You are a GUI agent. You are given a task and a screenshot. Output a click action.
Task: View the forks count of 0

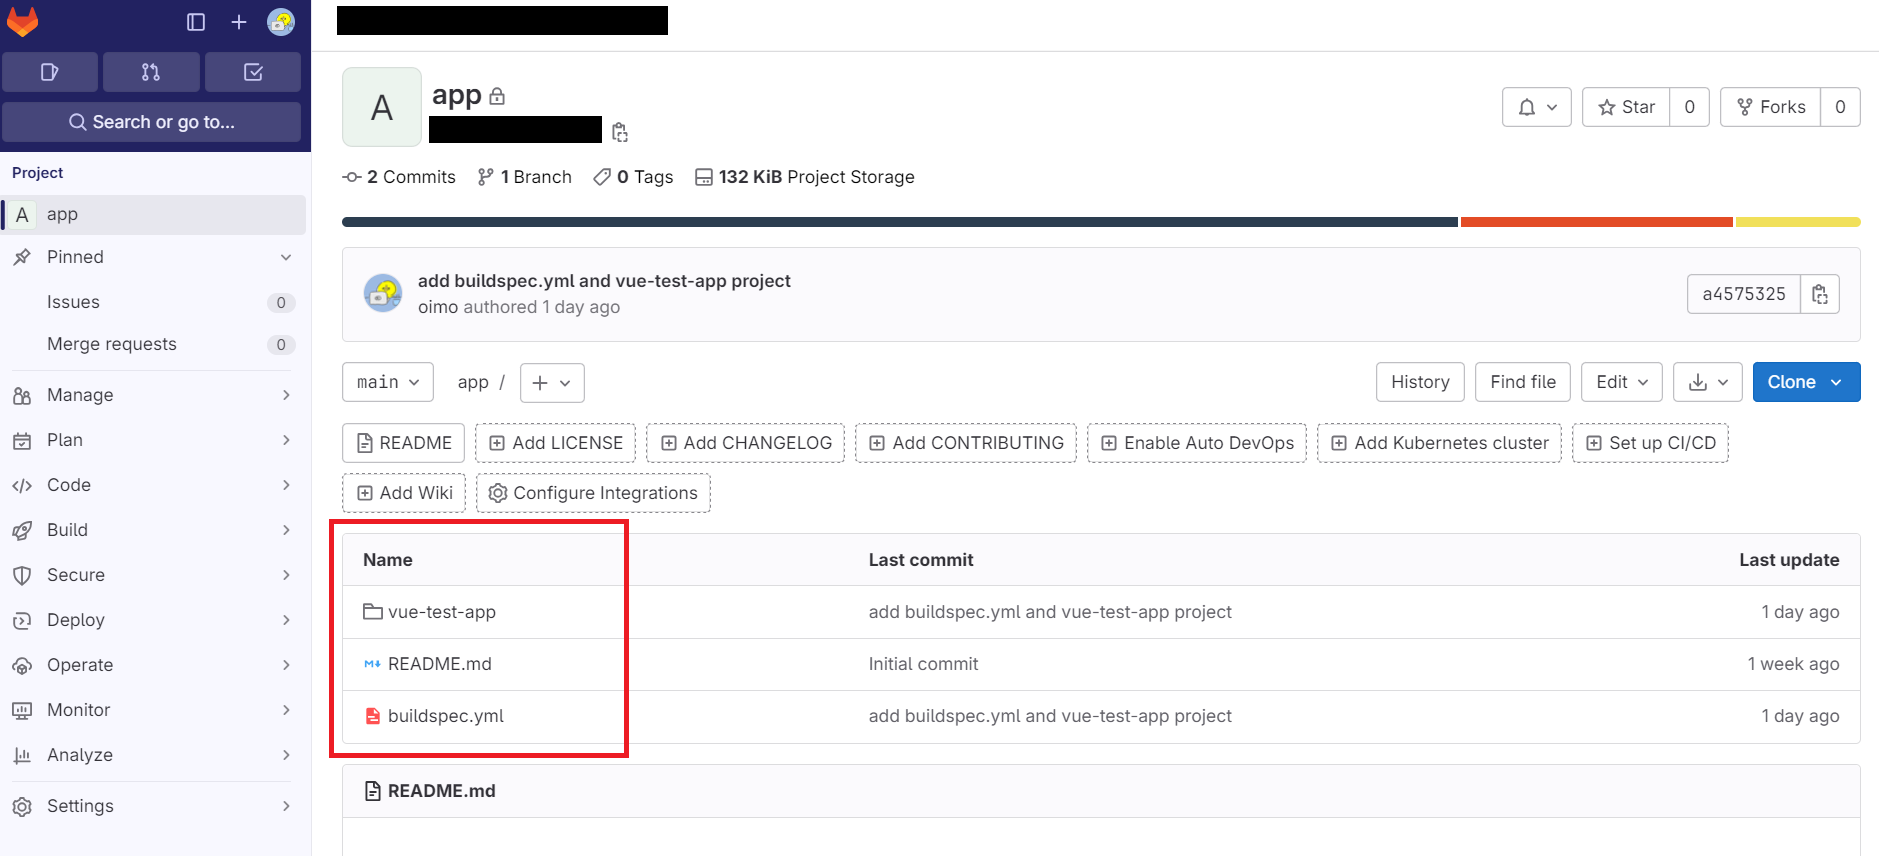click(x=1840, y=107)
